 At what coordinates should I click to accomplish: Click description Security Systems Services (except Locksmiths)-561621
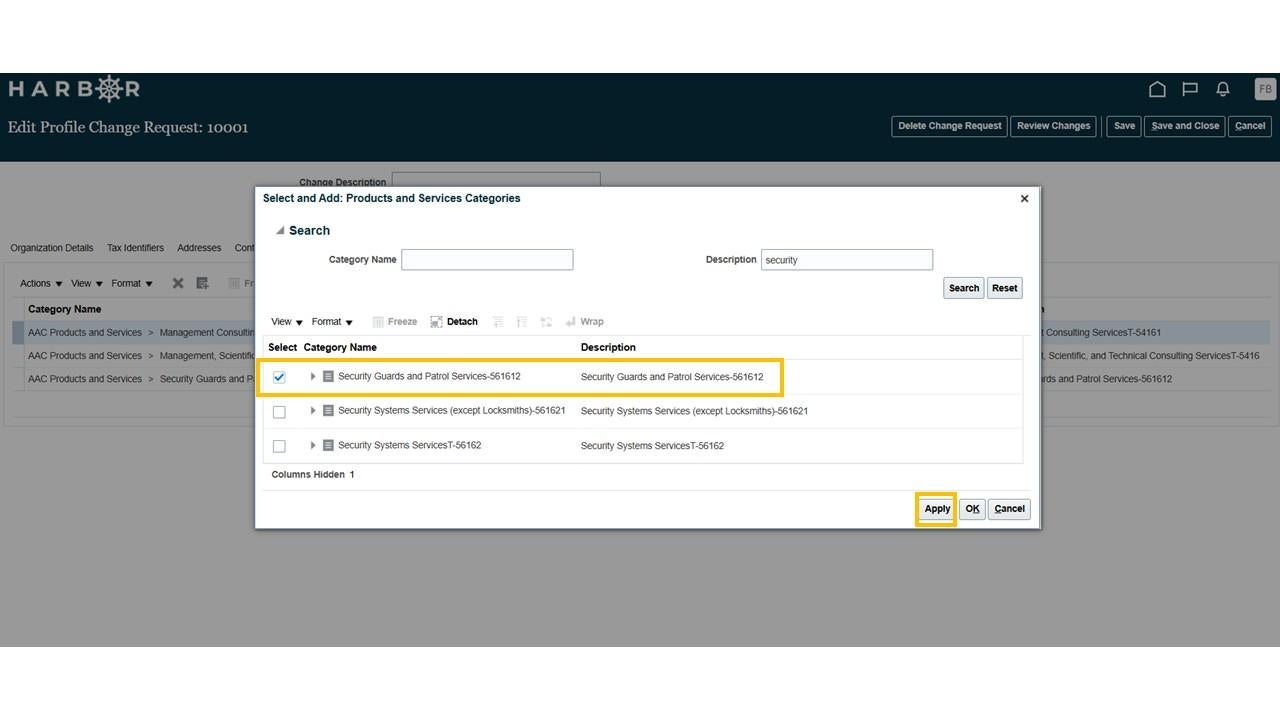pyautogui.click(x=694, y=411)
